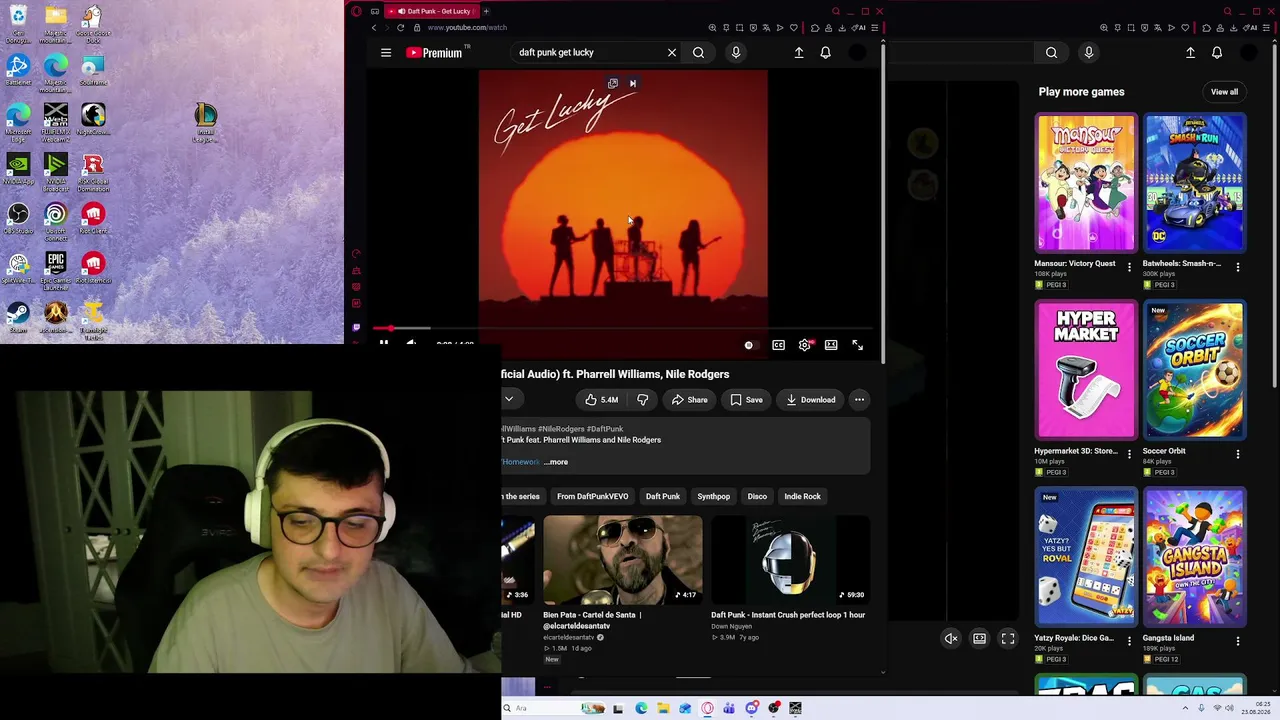The image size is (1280, 720).
Task: Open YouTube notifications bell in front window
Action: [x=826, y=53]
